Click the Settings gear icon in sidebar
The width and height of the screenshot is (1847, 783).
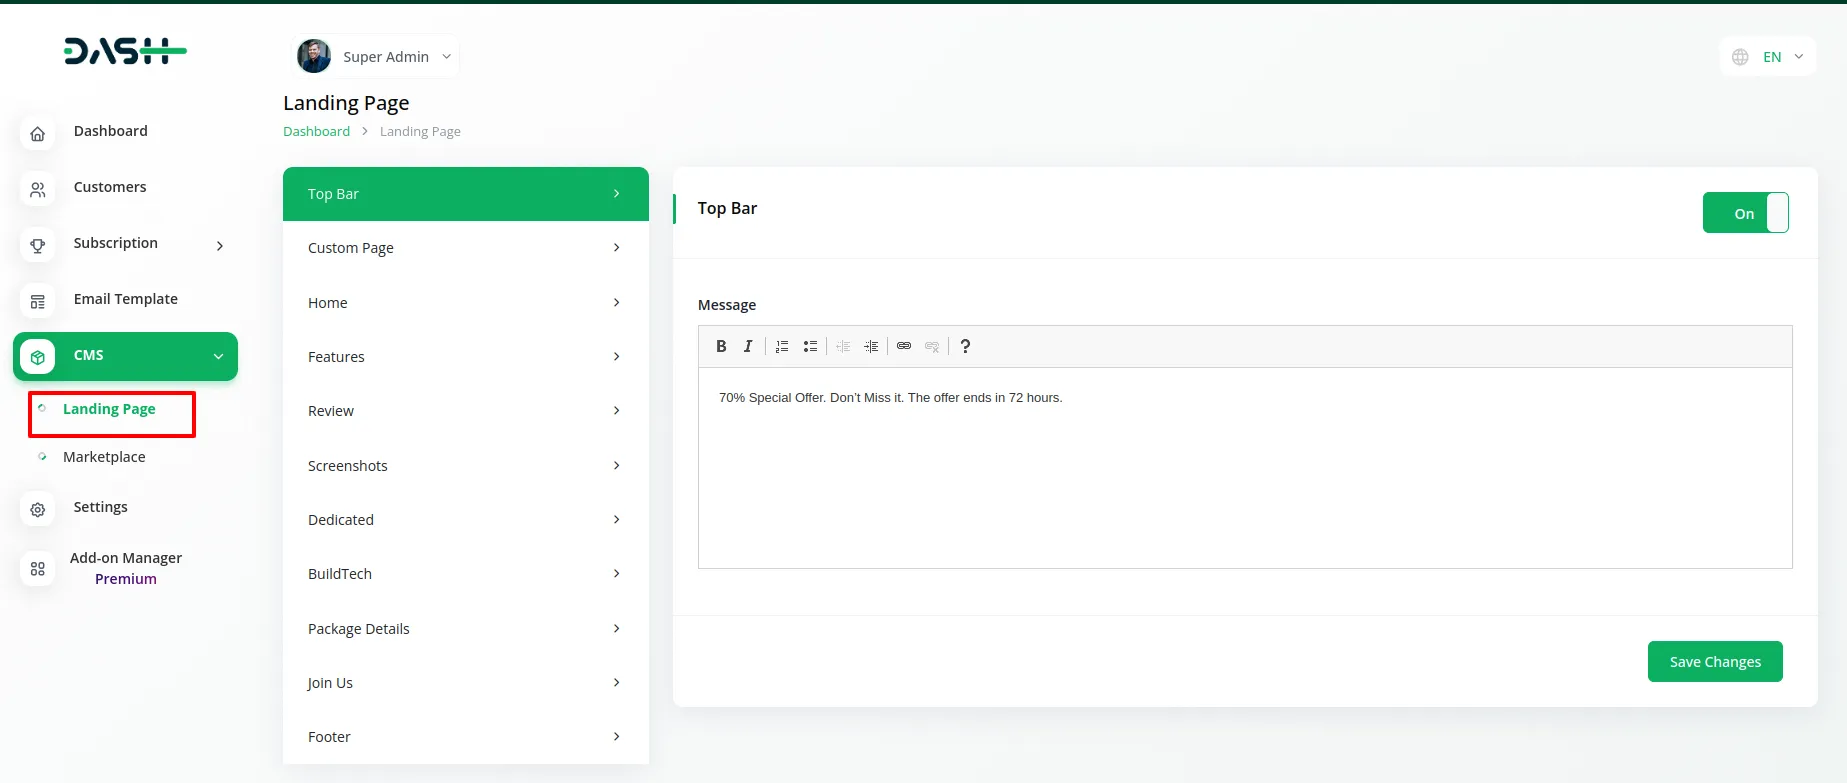tap(38, 509)
